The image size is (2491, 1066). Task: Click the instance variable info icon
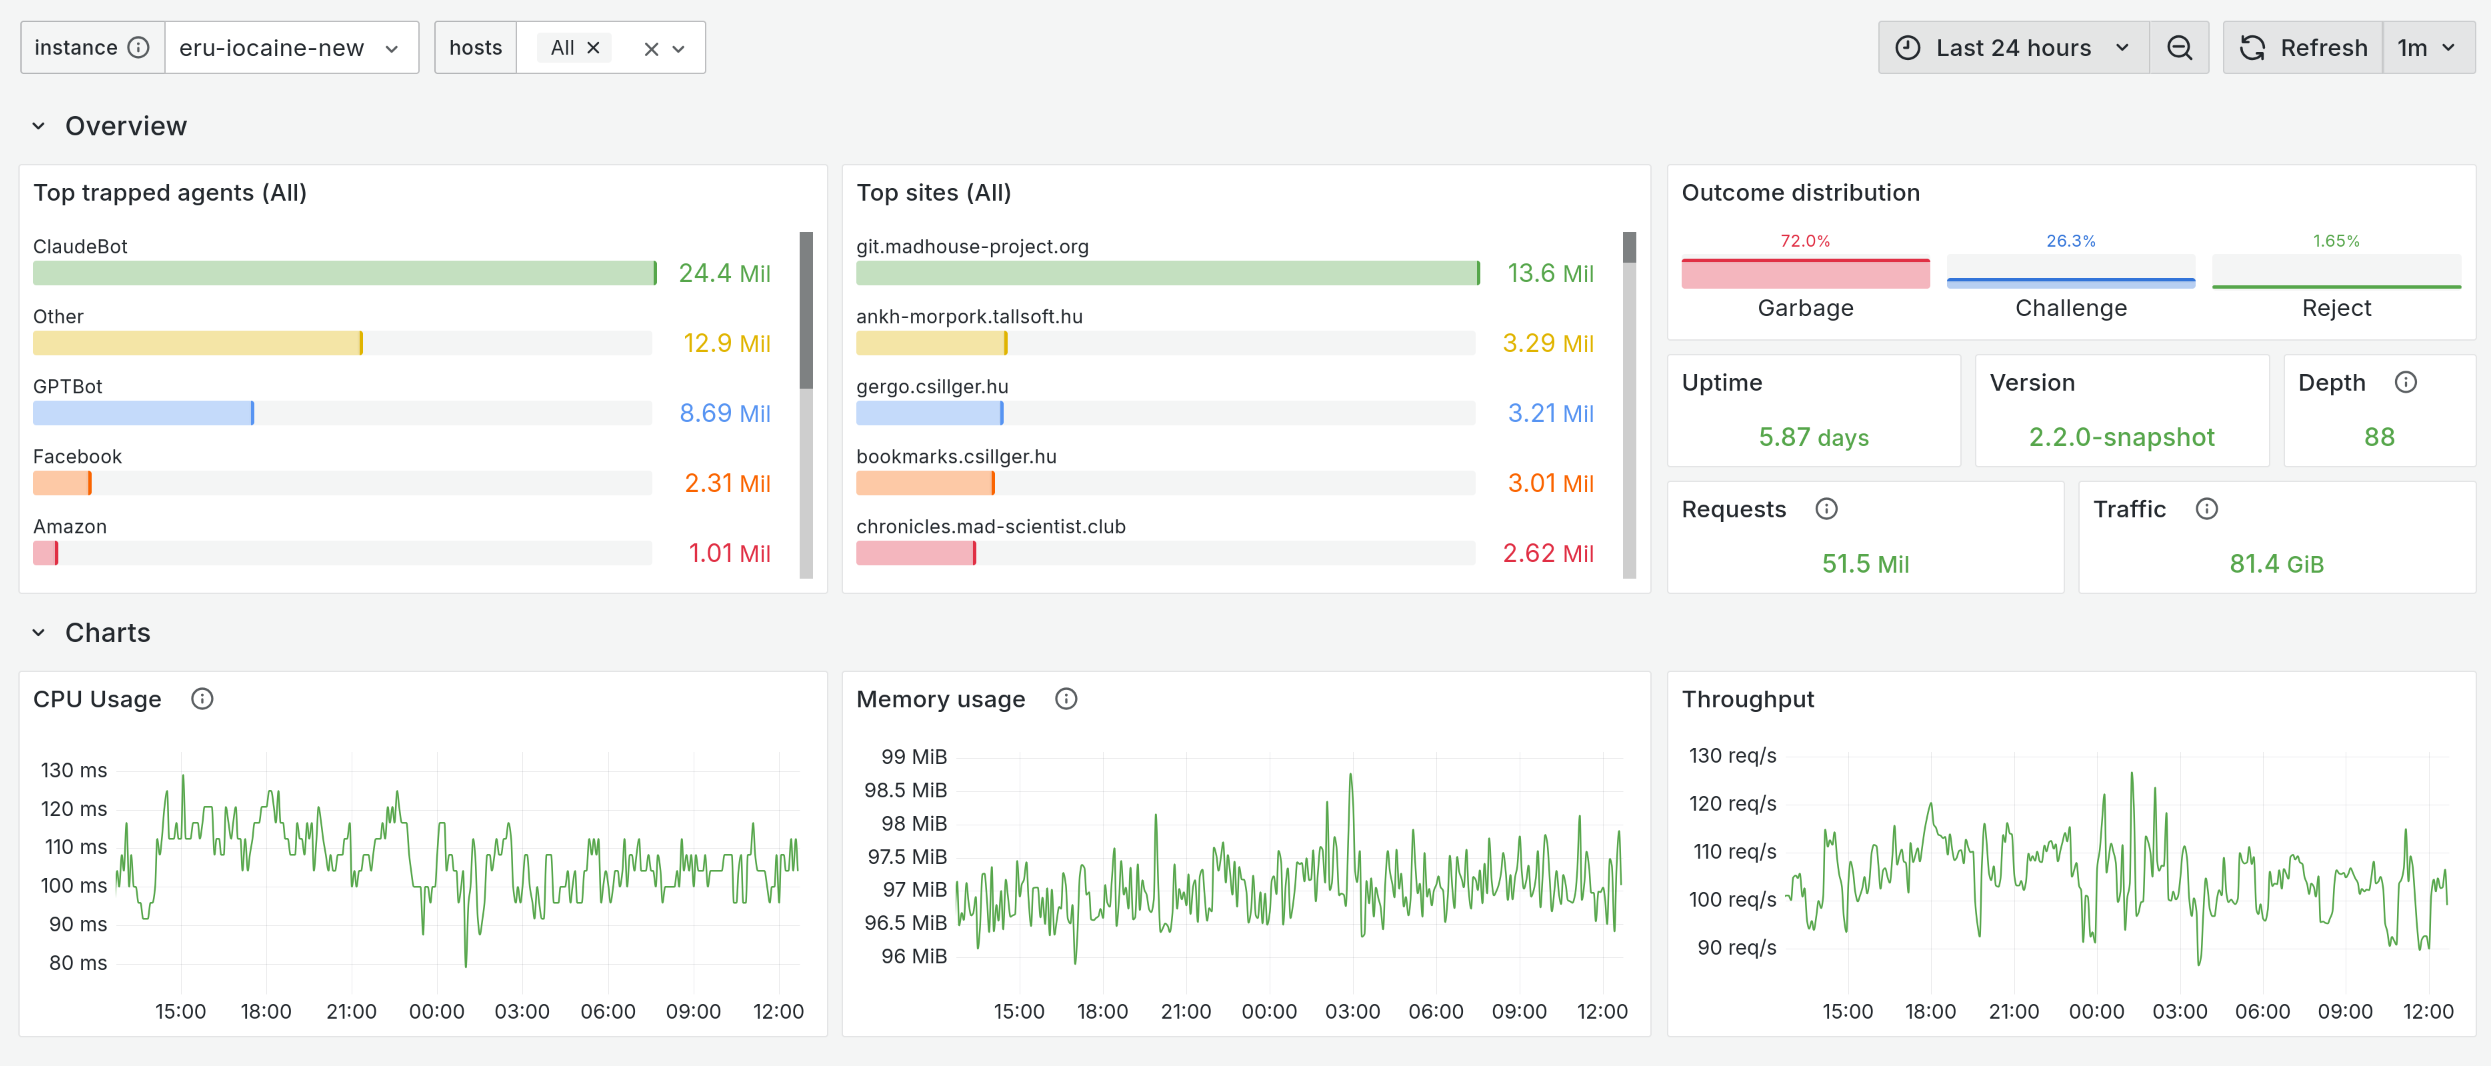(139, 48)
